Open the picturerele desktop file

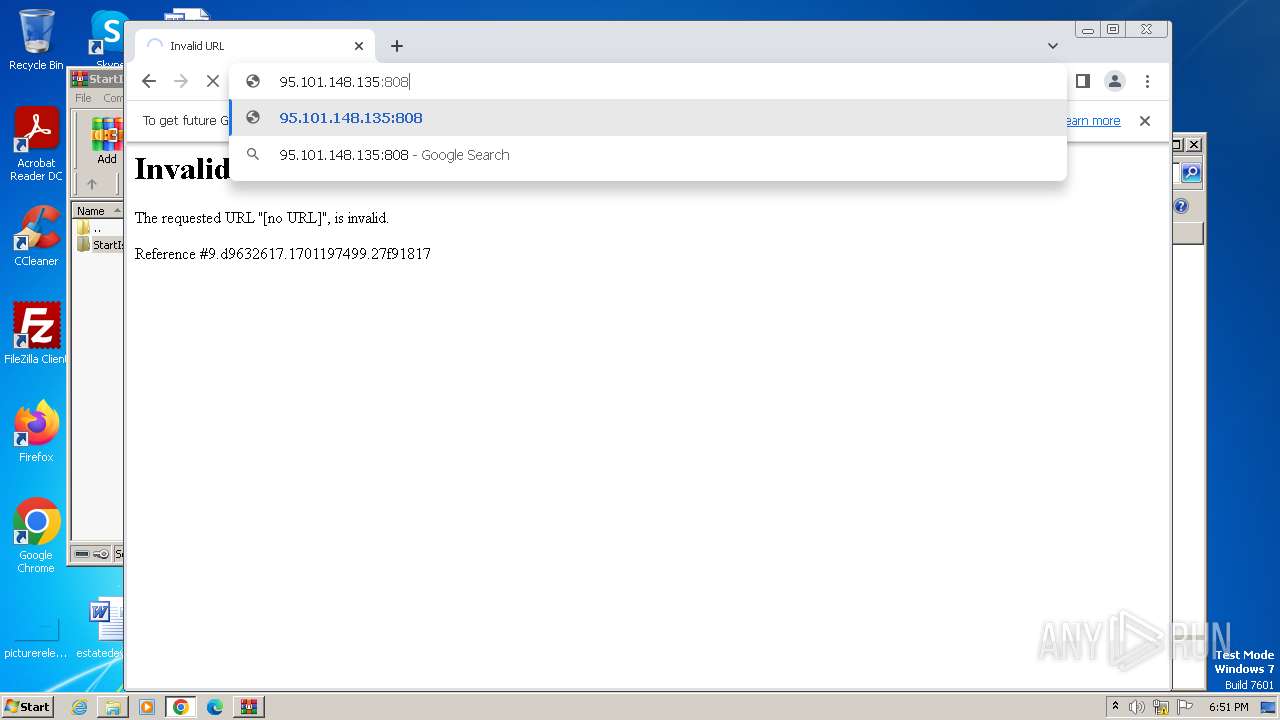tap(36, 638)
